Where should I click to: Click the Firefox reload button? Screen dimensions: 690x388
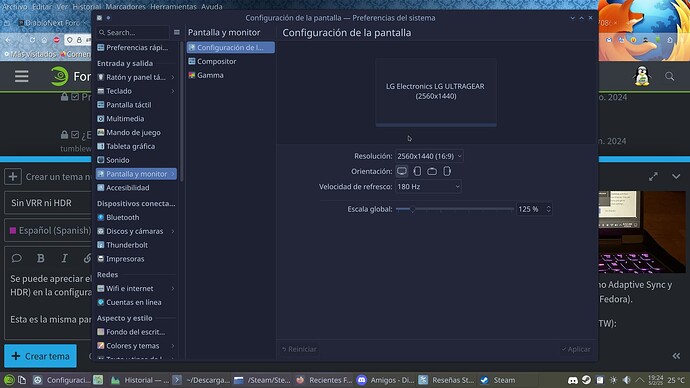pos(33,40)
